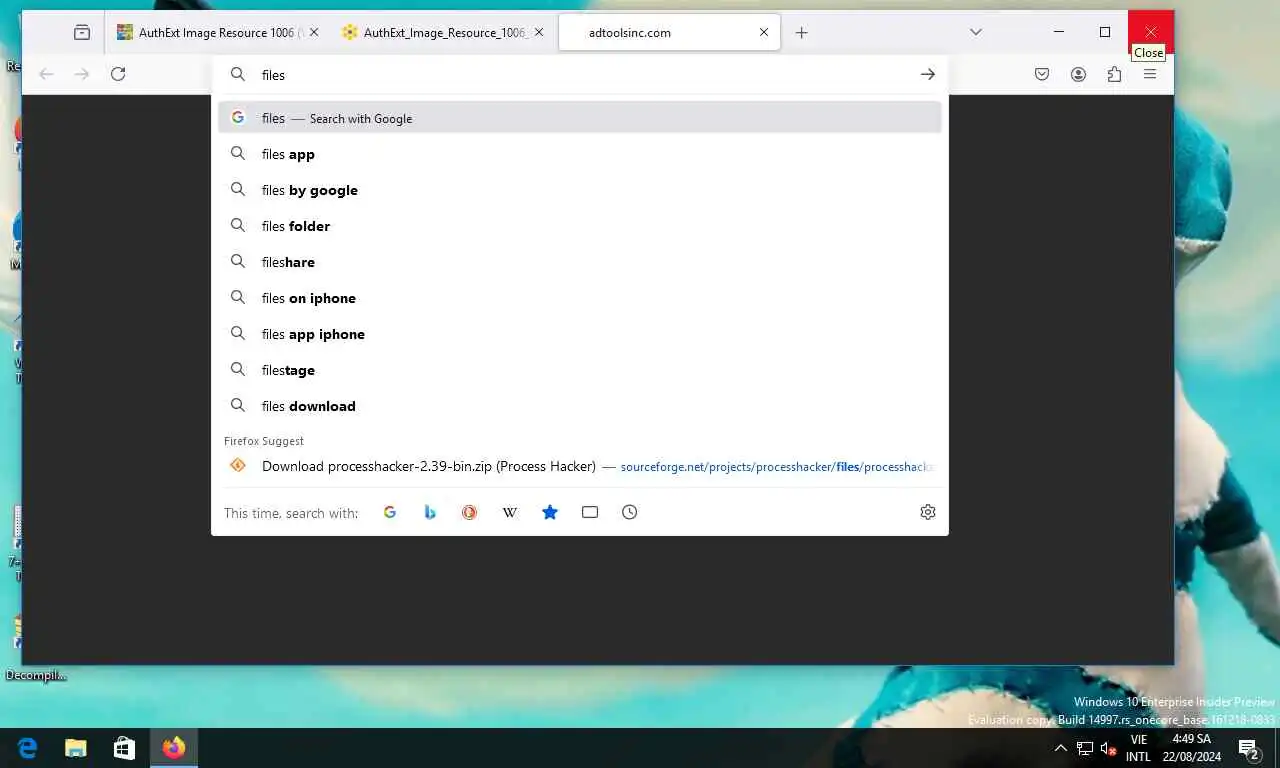The width and height of the screenshot is (1280, 768).
Task: Search this time with Wikipedia icon
Action: tap(509, 512)
